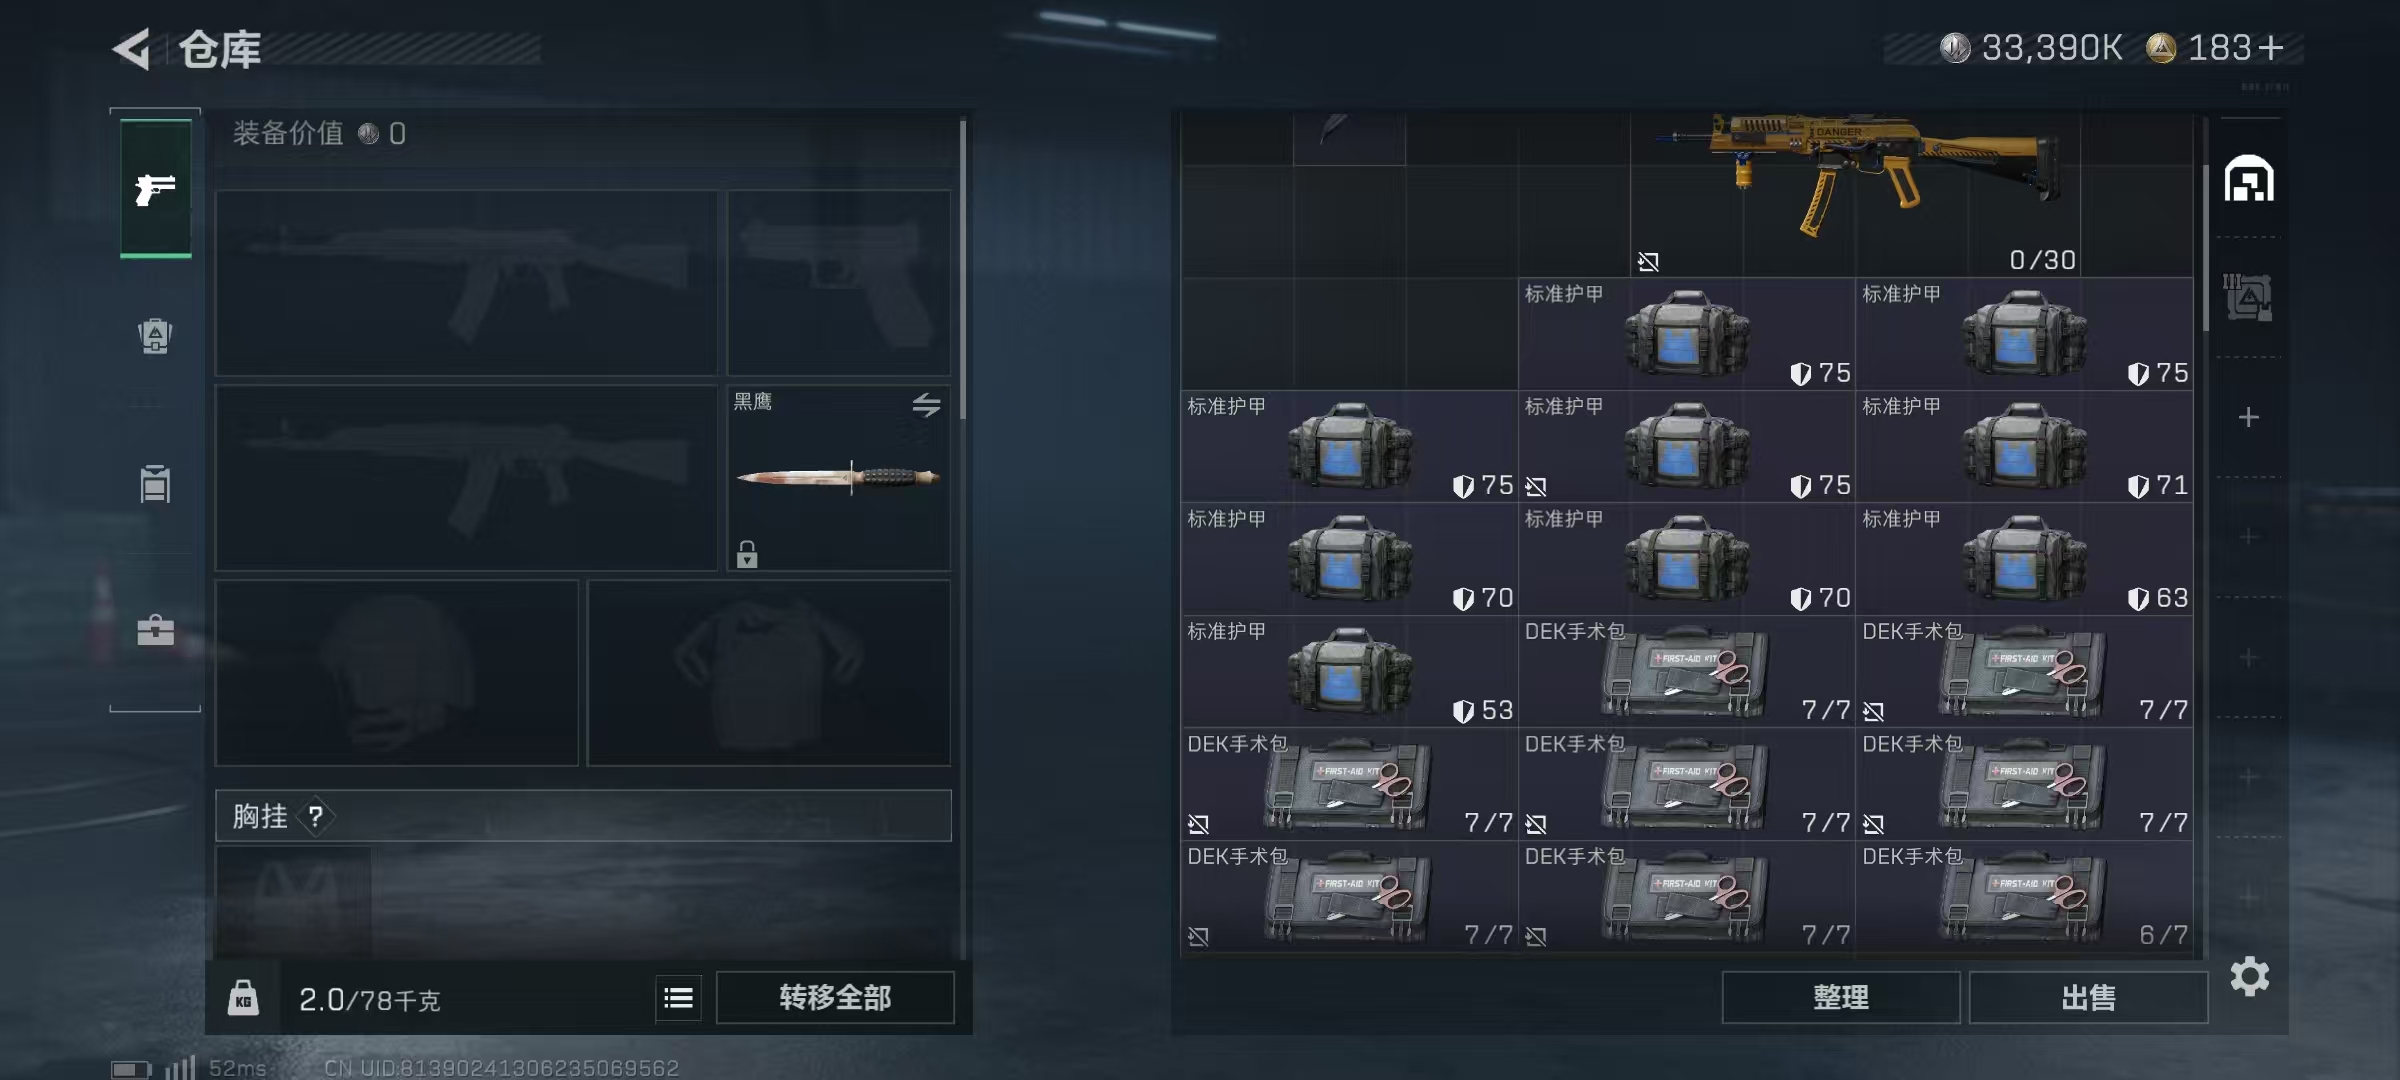Click the 整理 sort button

[x=1840, y=997]
